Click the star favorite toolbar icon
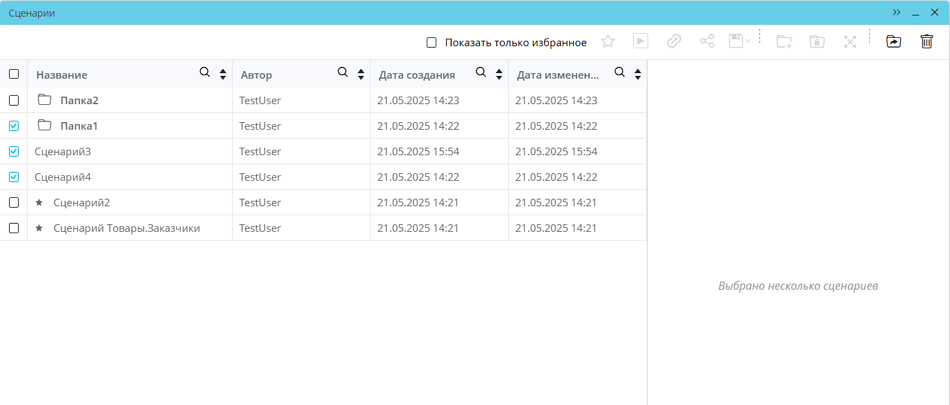The height and width of the screenshot is (405, 950). point(608,42)
